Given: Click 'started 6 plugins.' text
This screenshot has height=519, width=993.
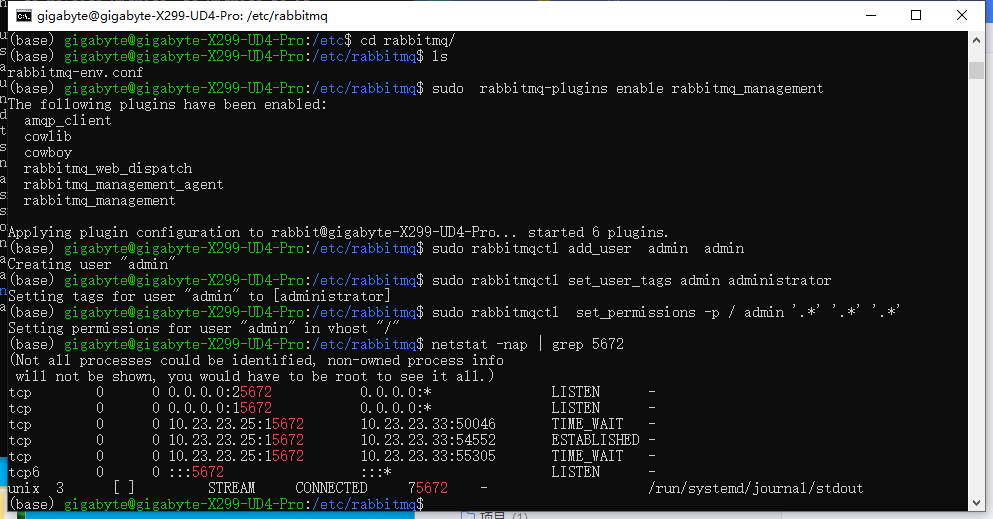Looking at the screenshot, I should [598, 232].
